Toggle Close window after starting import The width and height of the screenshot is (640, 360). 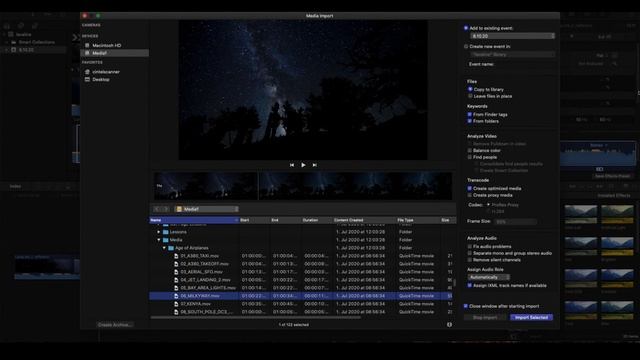466,306
